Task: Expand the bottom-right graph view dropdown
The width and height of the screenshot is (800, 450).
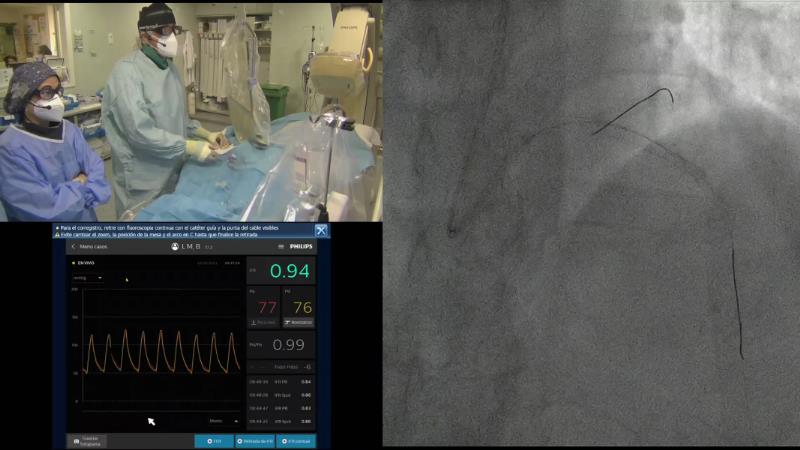Action: click(x=222, y=421)
